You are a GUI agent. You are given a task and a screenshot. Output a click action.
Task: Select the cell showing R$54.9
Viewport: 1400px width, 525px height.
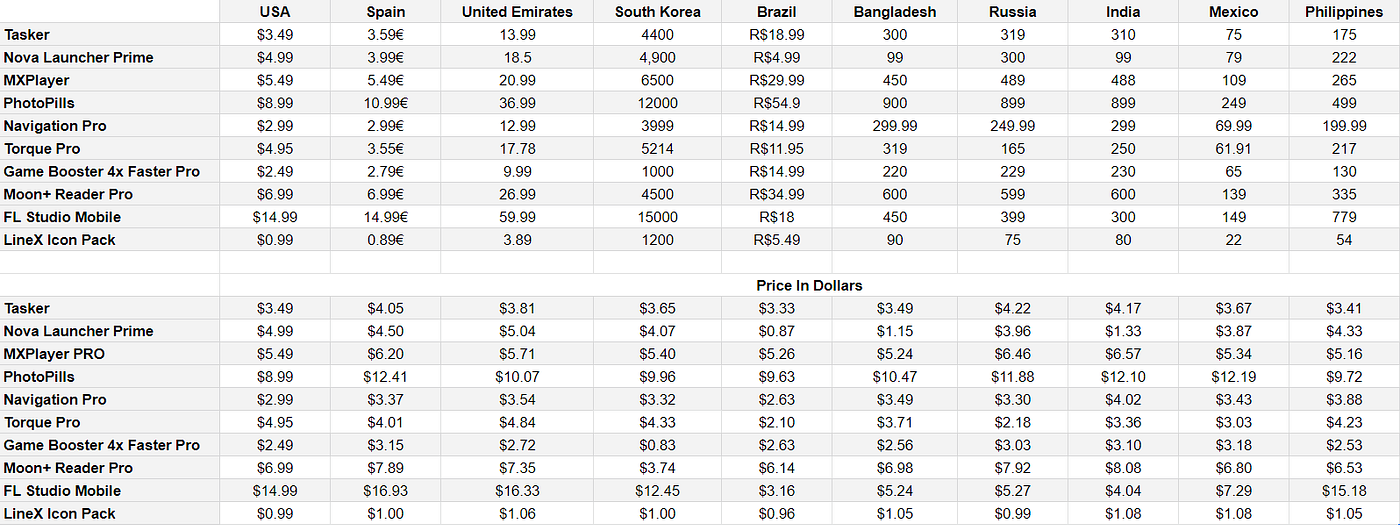[x=777, y=103]
